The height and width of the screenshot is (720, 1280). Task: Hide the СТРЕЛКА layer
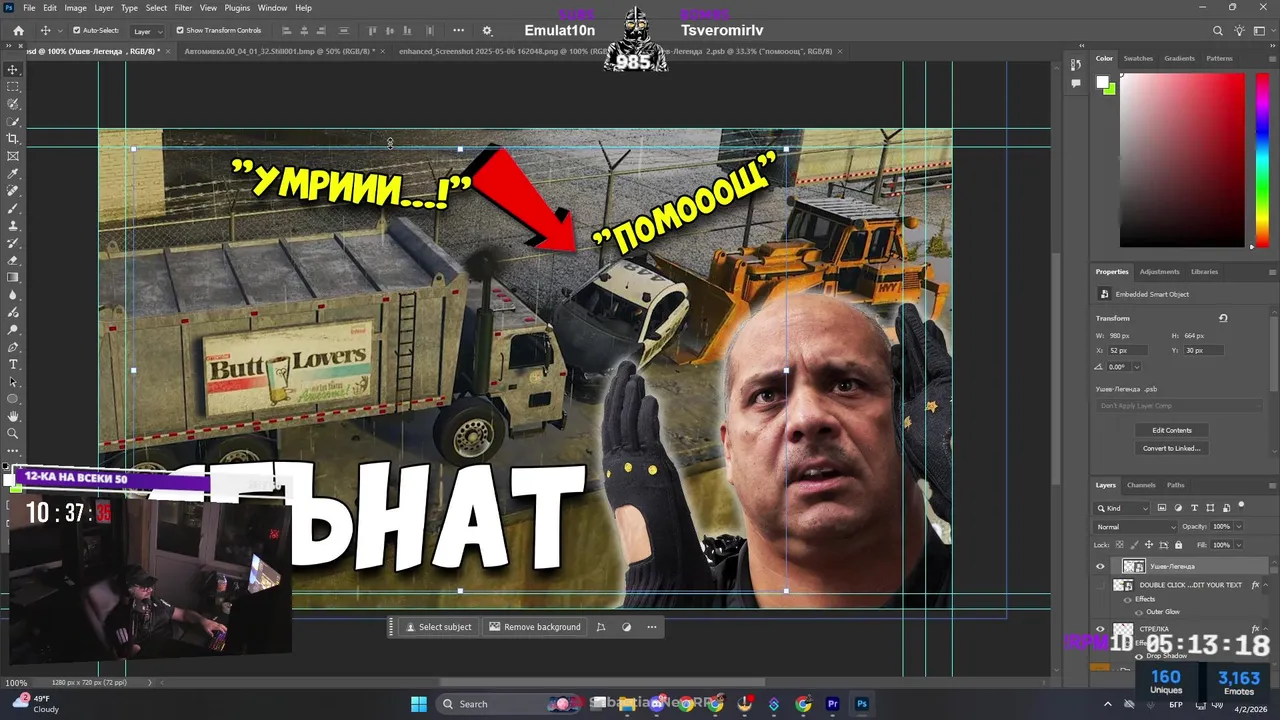coord(1100,629)
